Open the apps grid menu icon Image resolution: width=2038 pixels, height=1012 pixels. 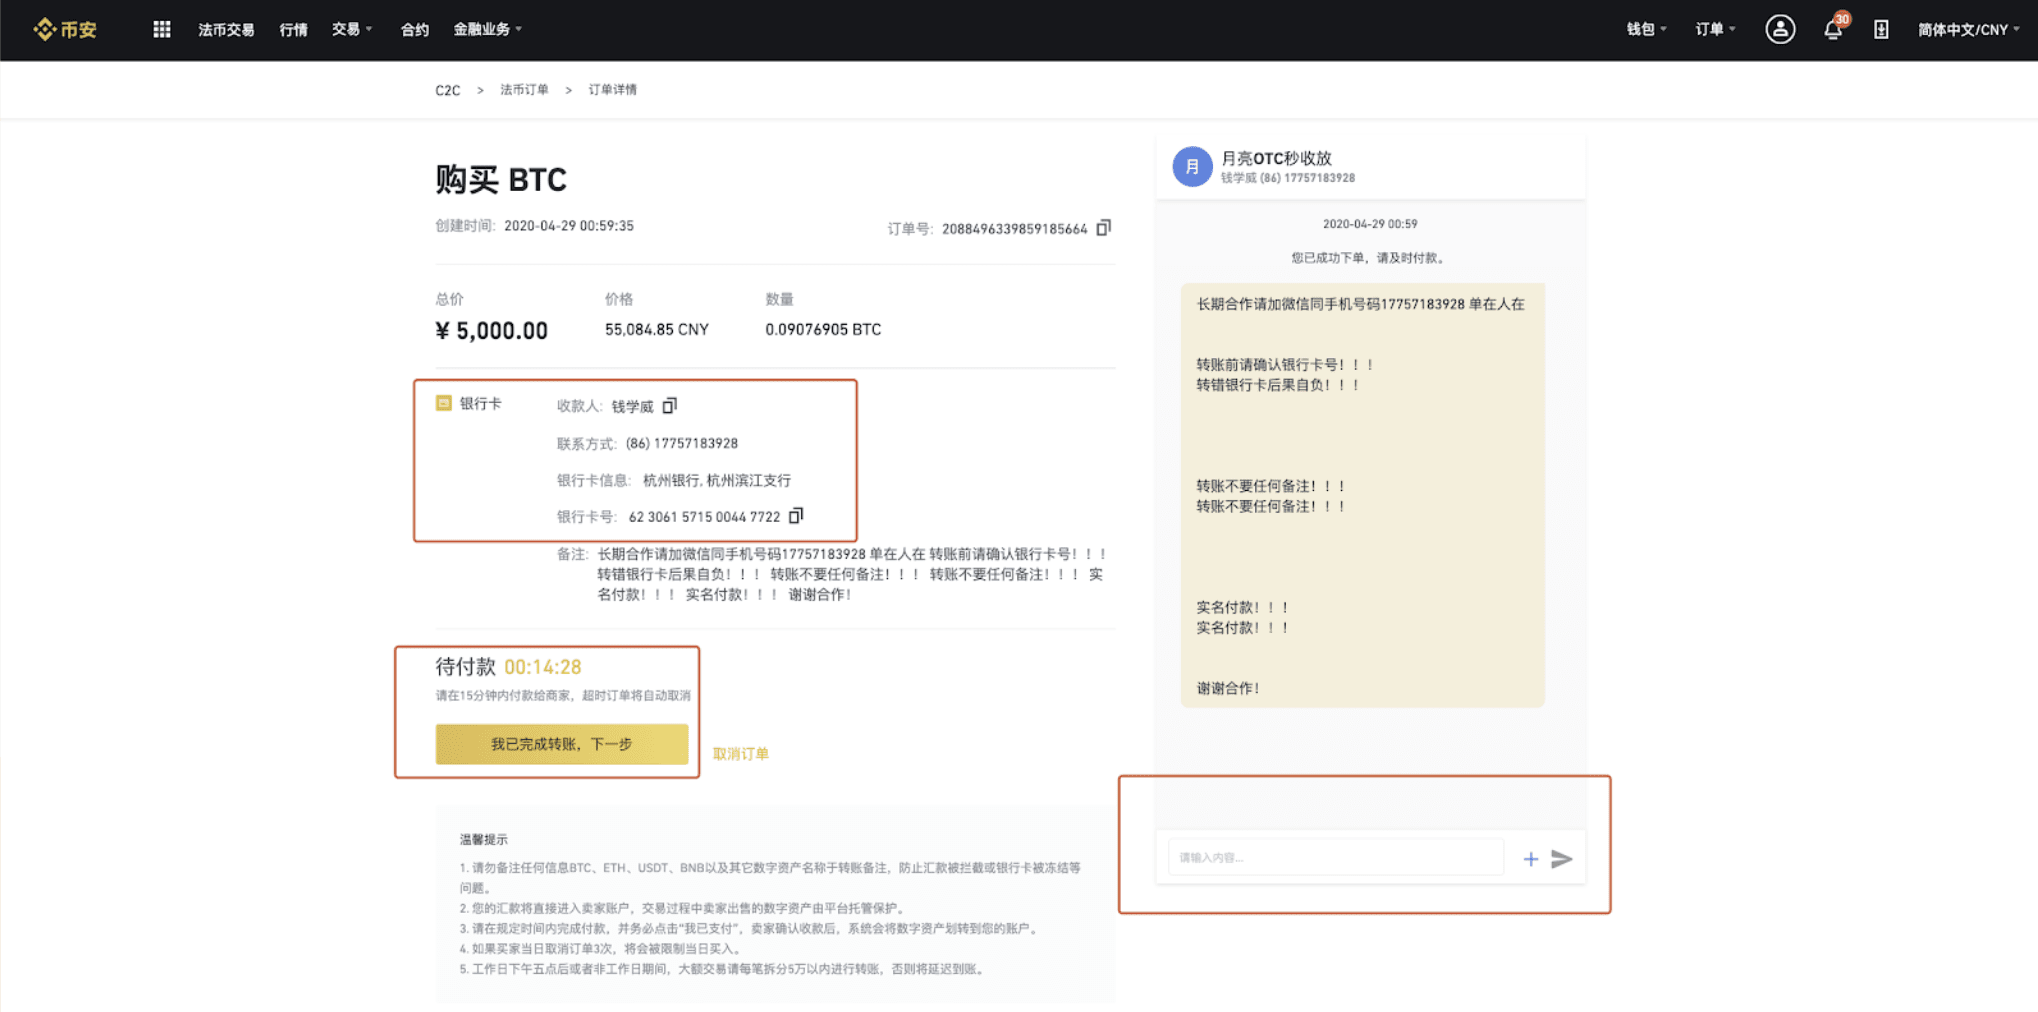click(162, 29)
